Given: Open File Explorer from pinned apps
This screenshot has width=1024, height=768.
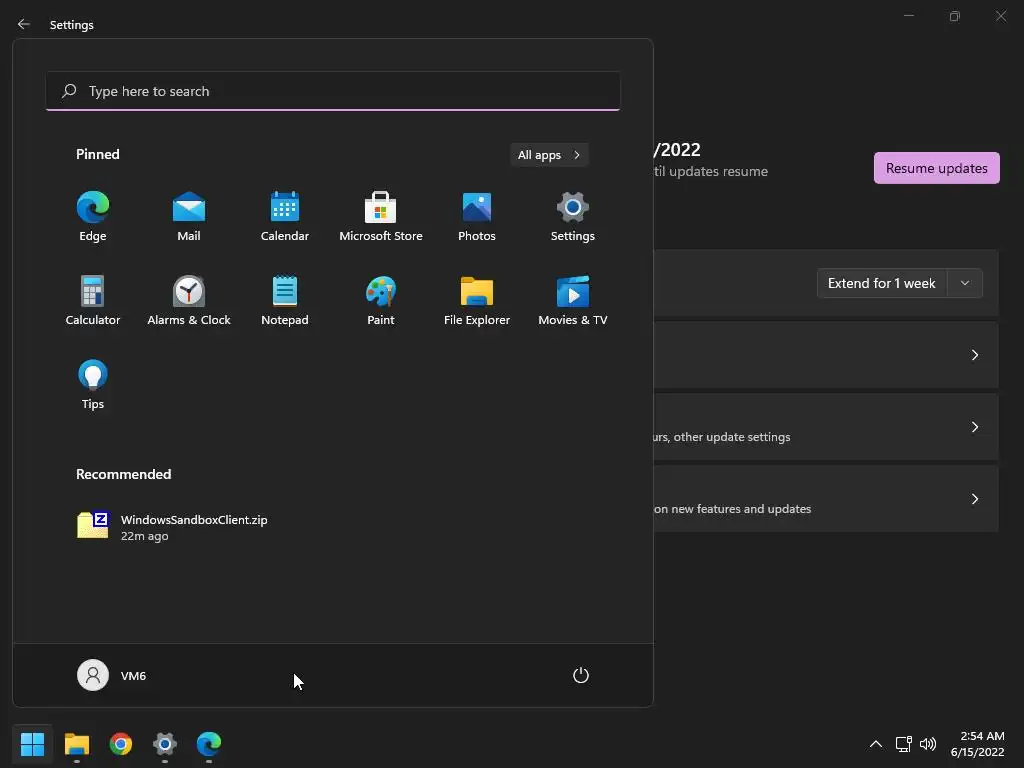Looking at the screenshot, I should (x=477, y=300).
